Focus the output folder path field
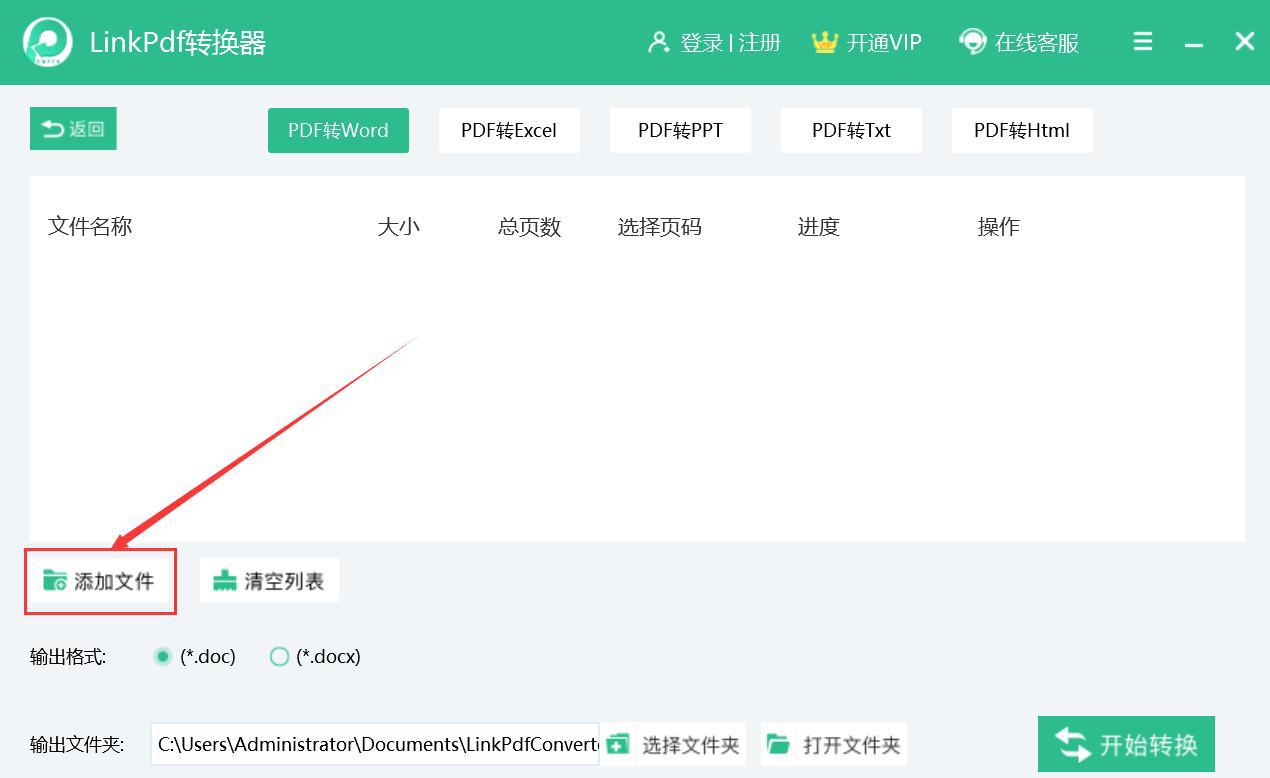Viewport: 1270px width, 778px height. tap(375, 744)
